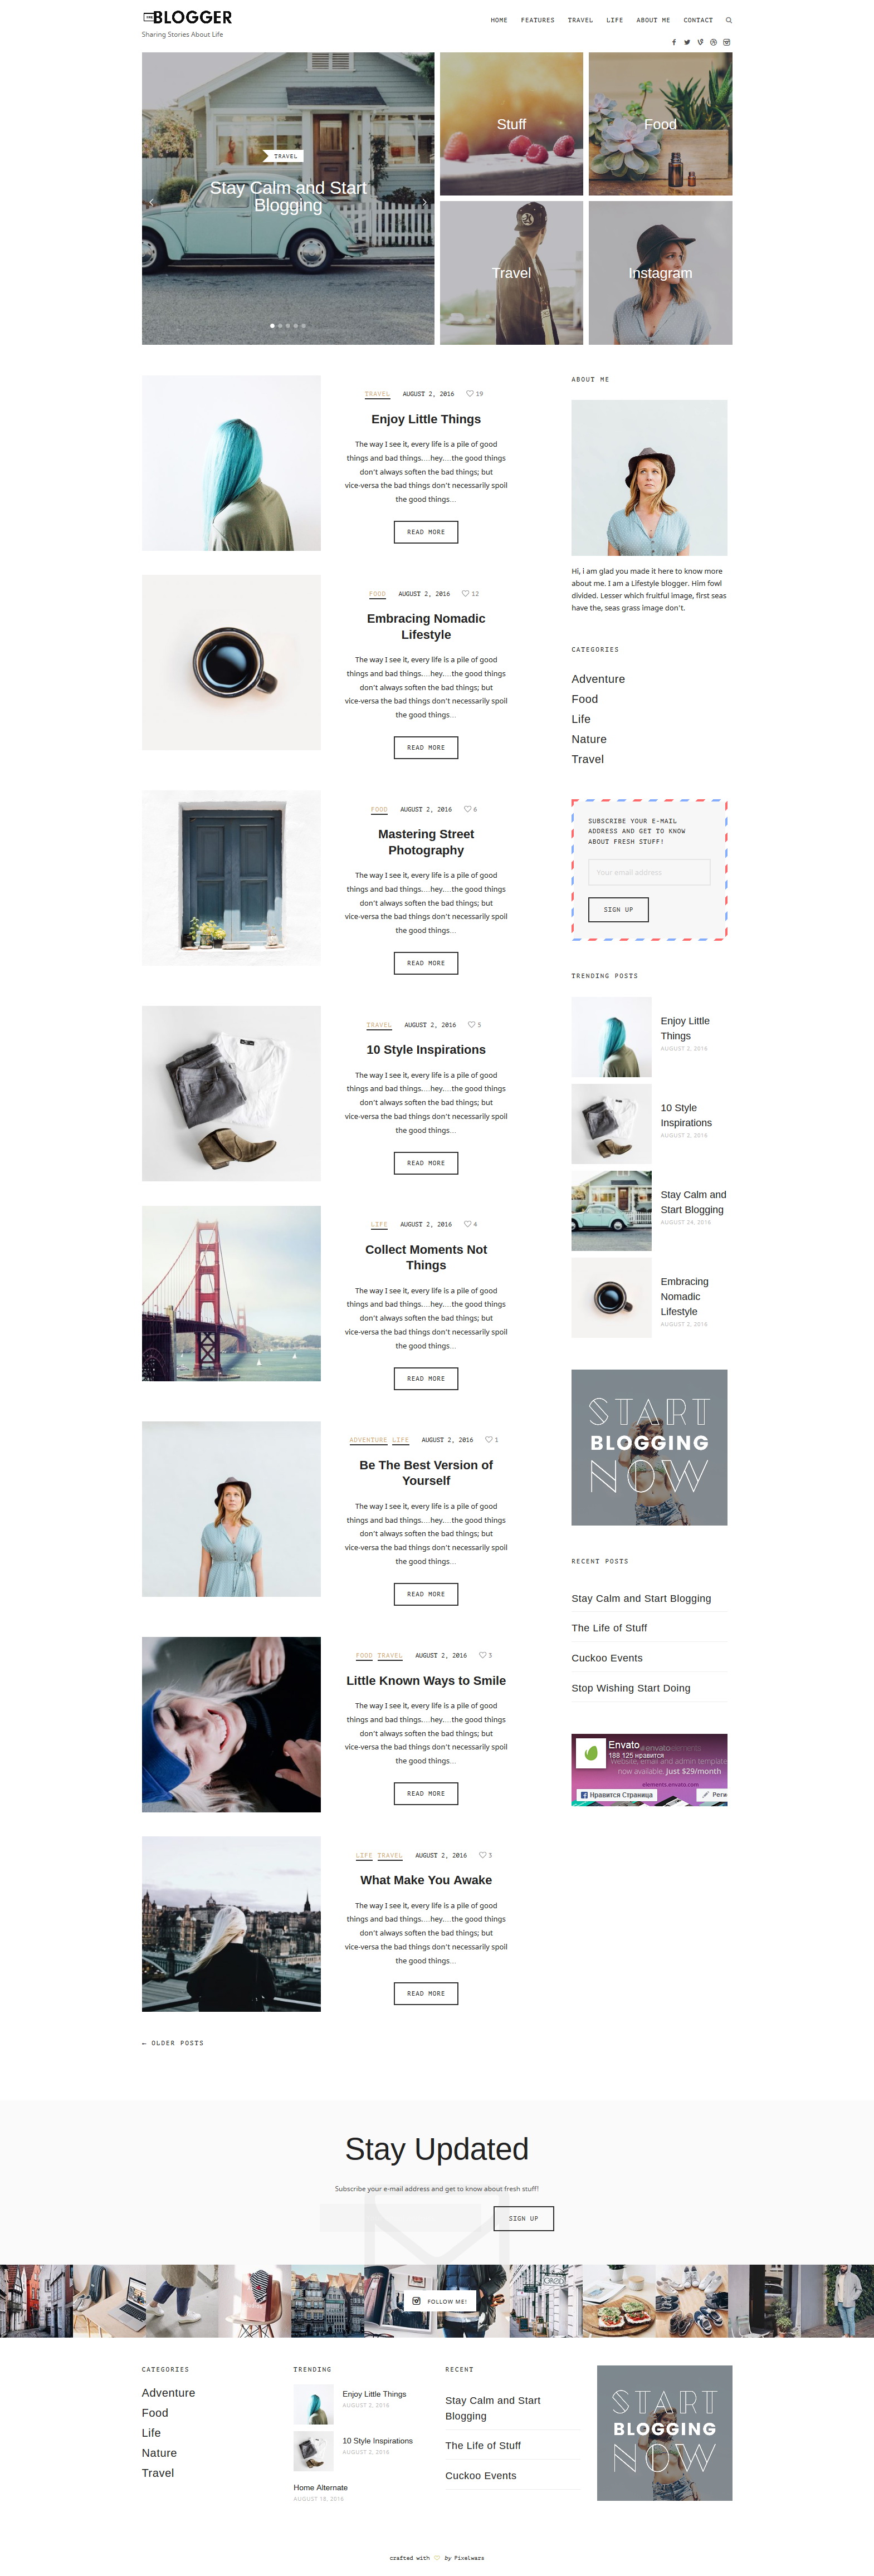
Task: Open the Older Posts link
Action: (173, 2043)
